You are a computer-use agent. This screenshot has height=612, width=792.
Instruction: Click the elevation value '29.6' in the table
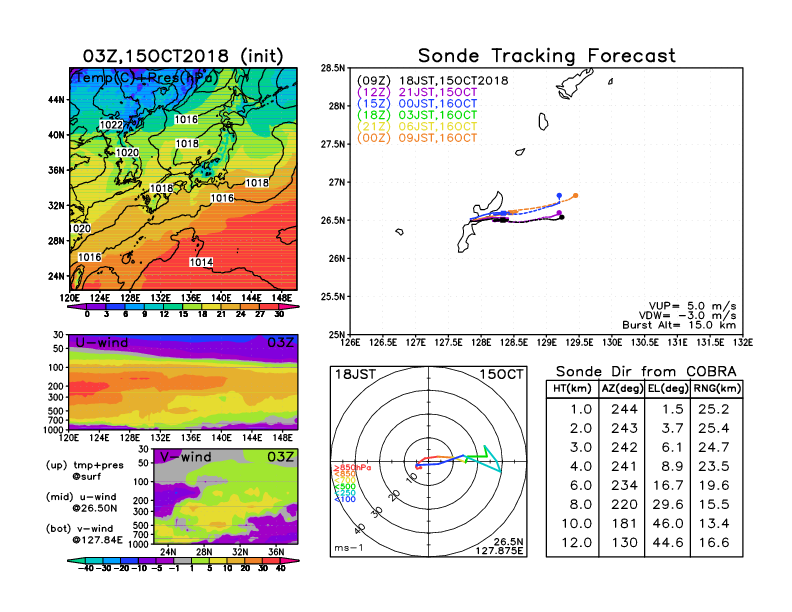(668, 504)
